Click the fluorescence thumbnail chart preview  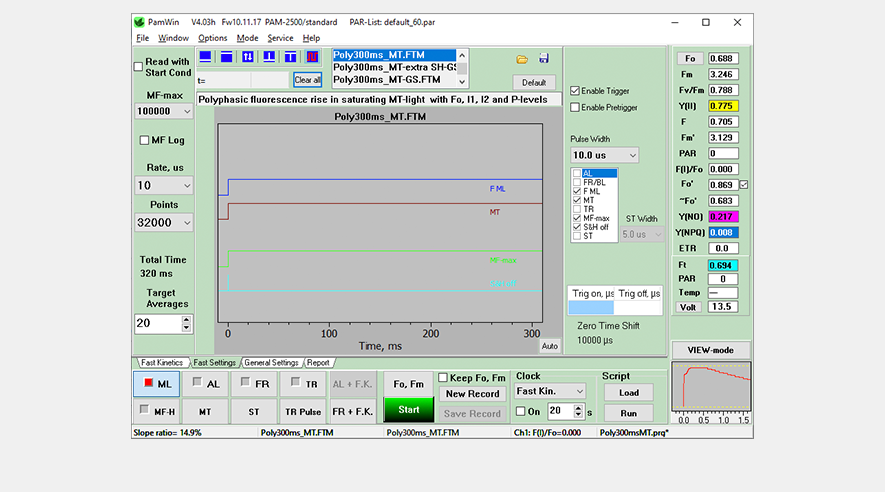pyautogui.click(x=711, y=388)
